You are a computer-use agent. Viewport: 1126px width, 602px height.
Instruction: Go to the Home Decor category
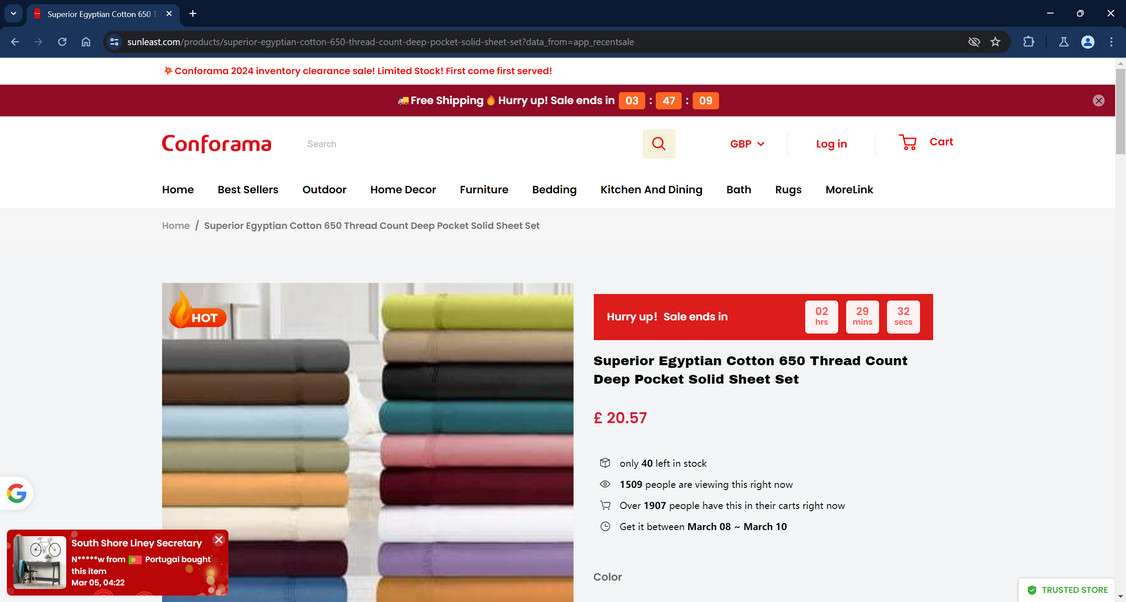coord(403,190)
